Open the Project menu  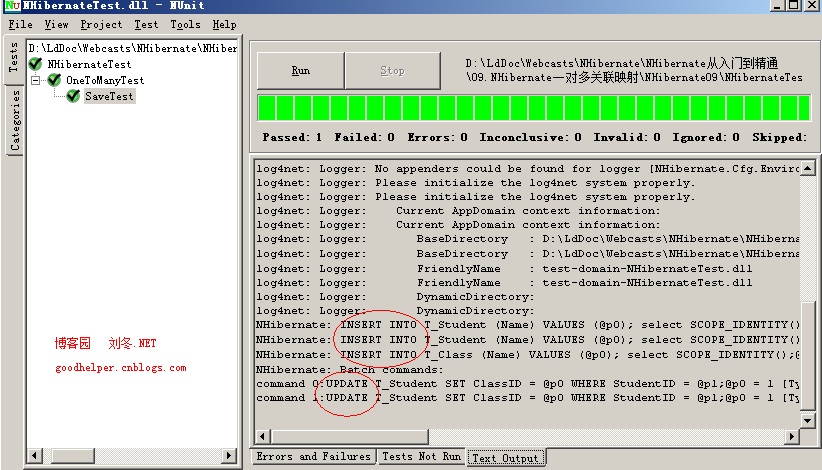pos(101,25)
